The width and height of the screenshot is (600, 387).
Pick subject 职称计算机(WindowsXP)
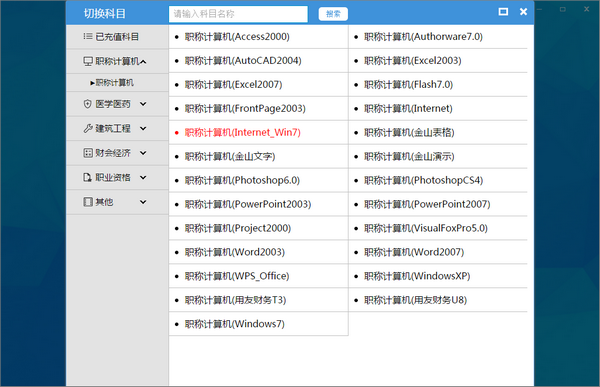point(417,276)
